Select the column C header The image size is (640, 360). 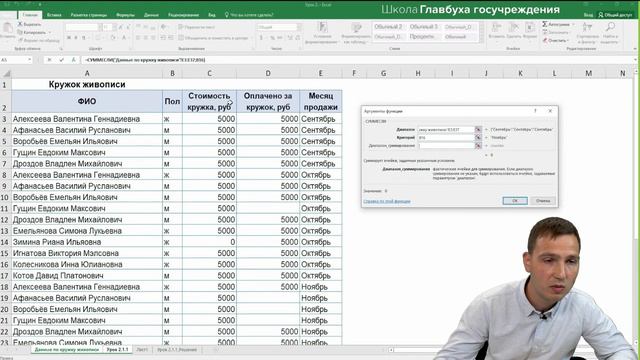click(x=209, y=73)
